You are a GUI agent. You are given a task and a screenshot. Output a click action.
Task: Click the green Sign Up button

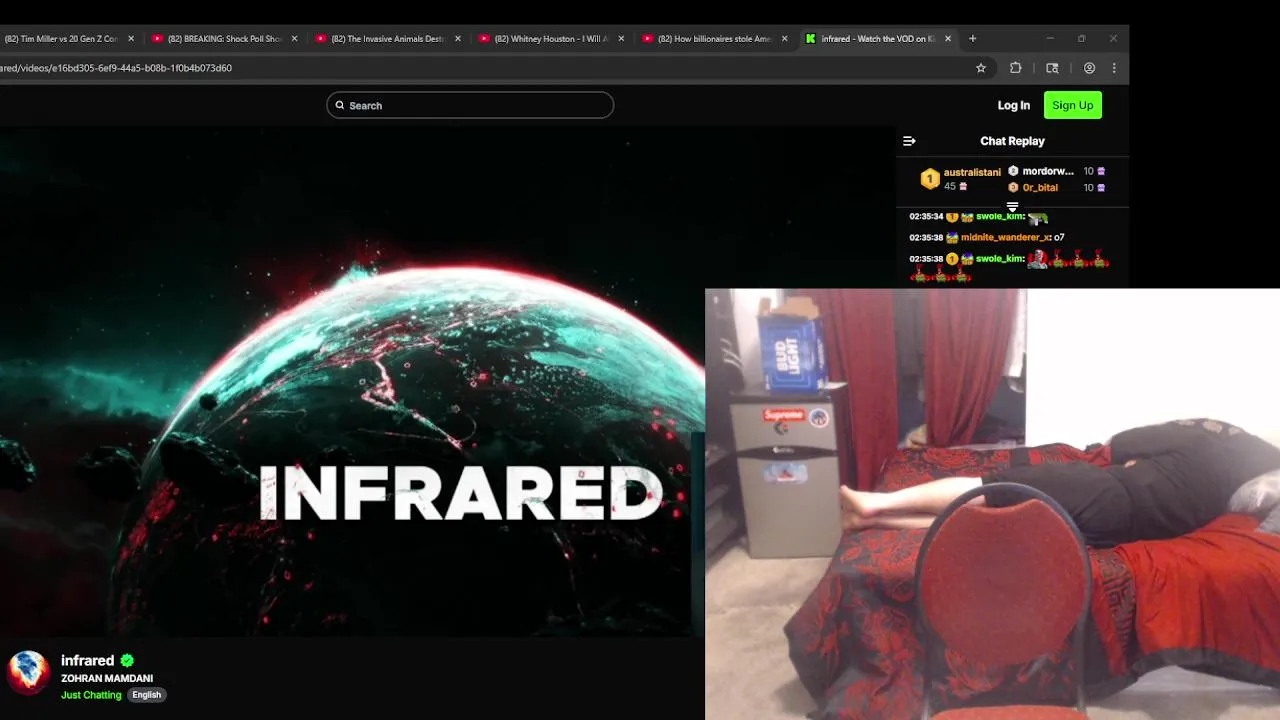pos(1072,105)
